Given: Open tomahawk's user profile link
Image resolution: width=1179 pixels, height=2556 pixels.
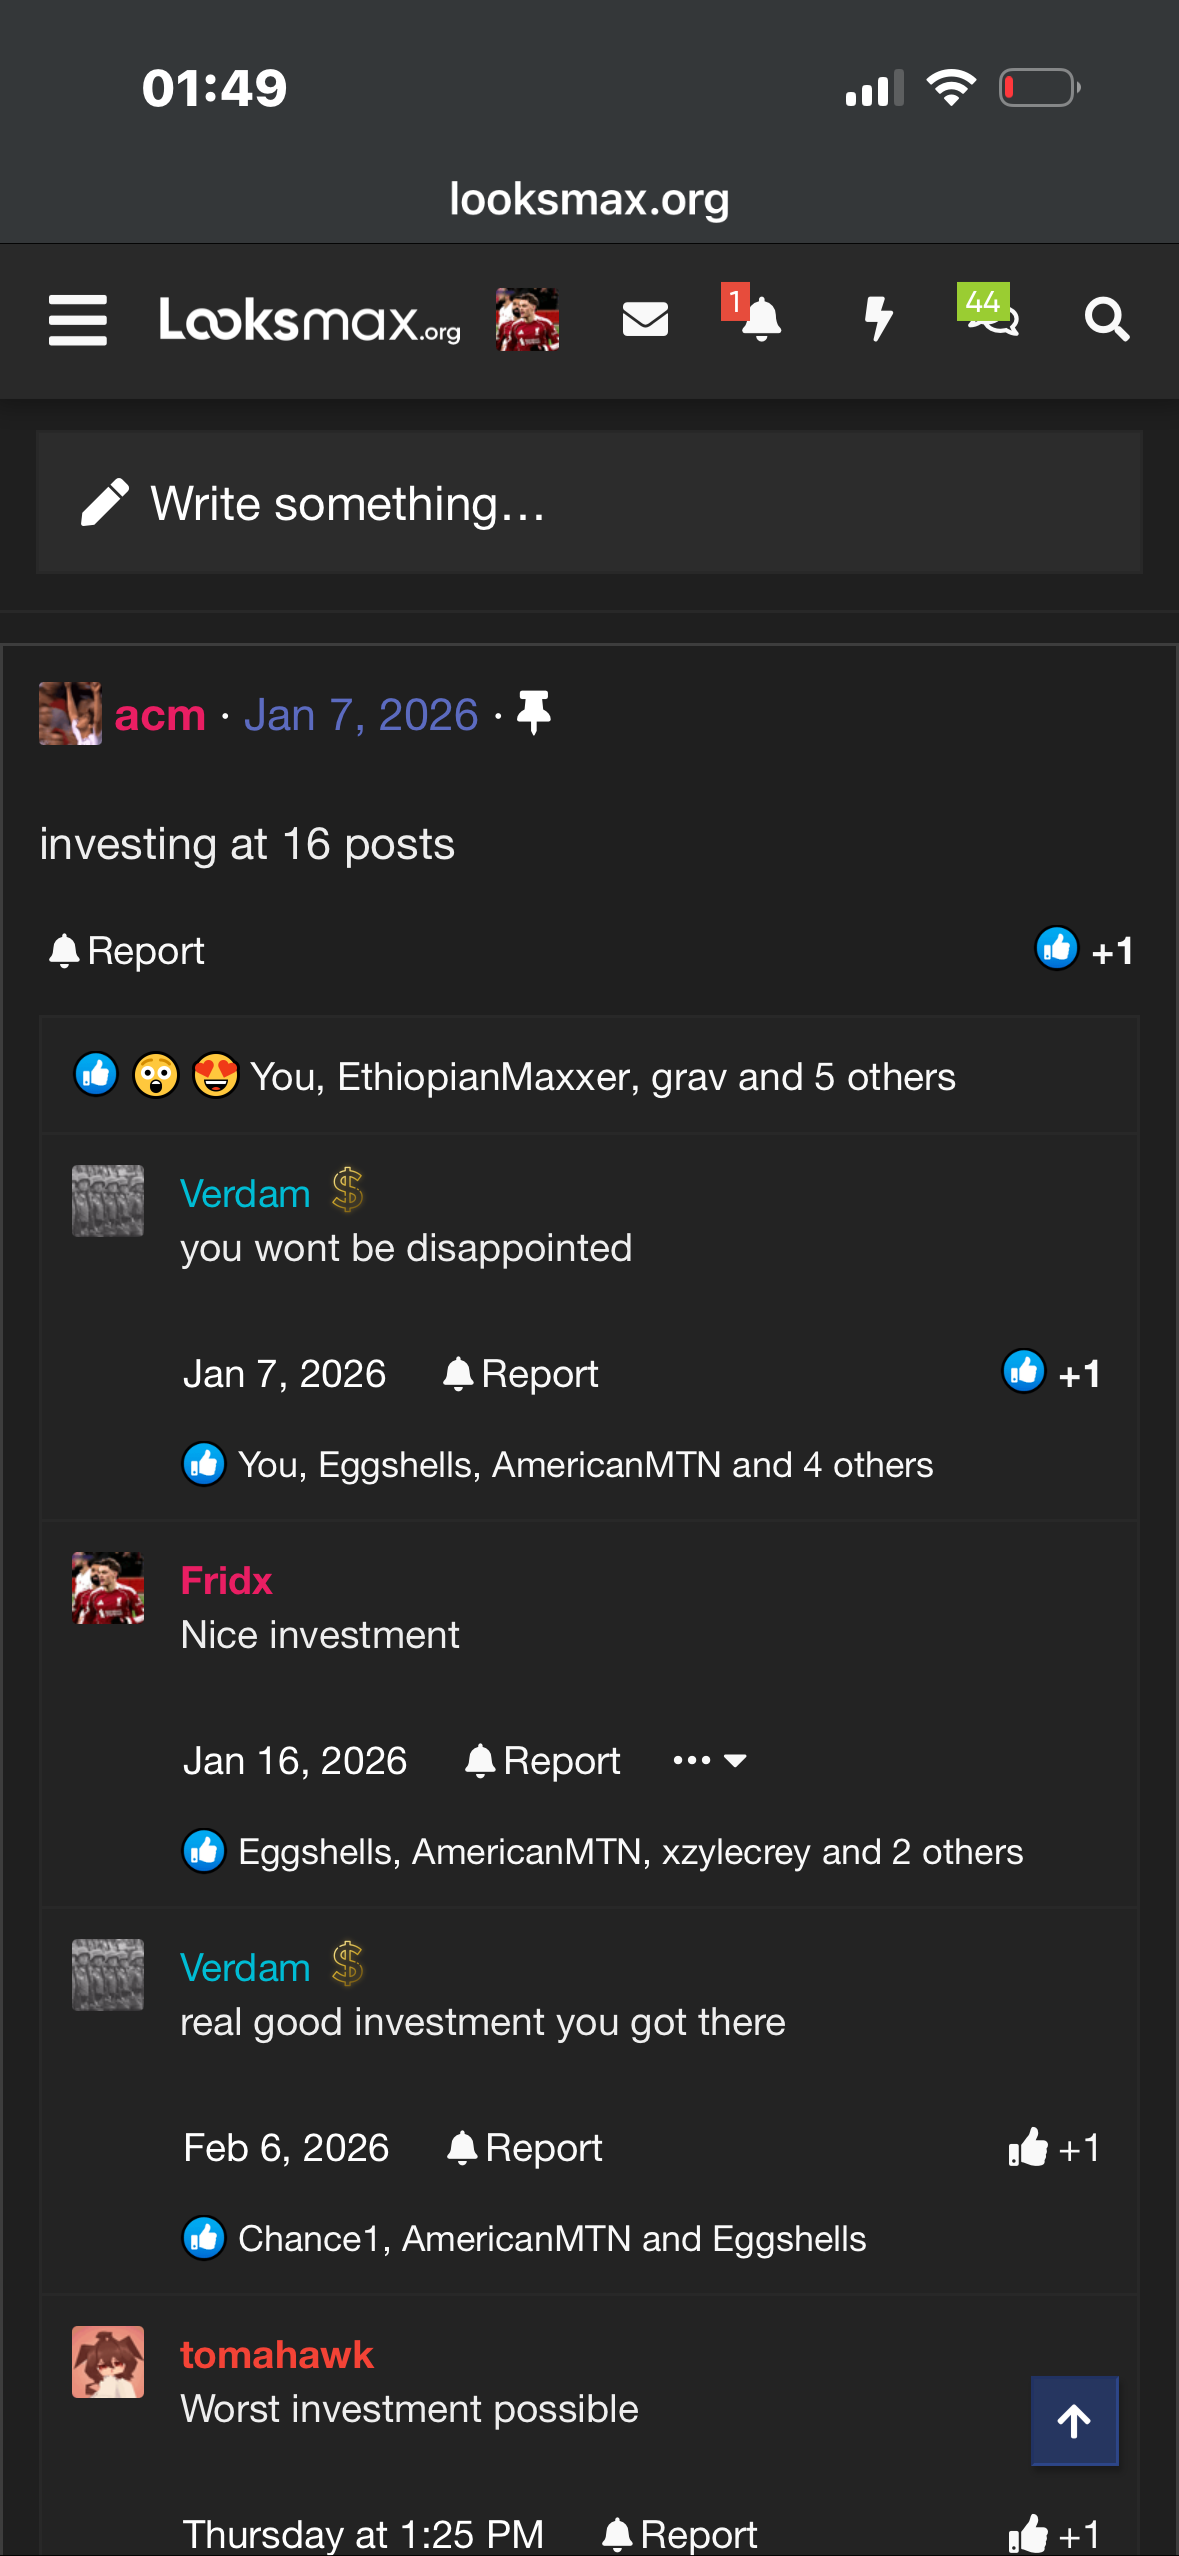Looking at the screenshot, I should [277, 2354].
